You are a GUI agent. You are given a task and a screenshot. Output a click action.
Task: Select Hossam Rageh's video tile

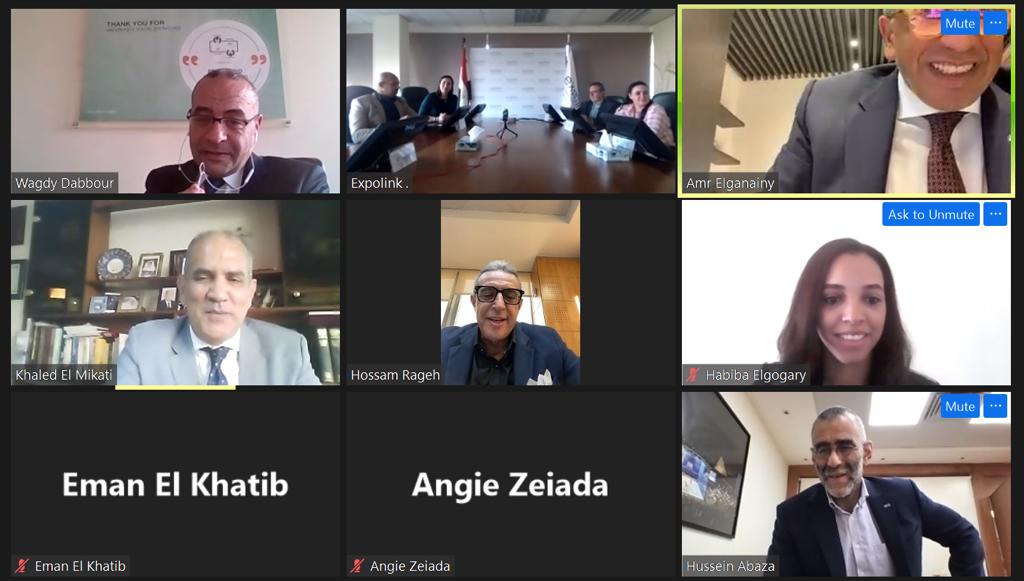(511, 292)
